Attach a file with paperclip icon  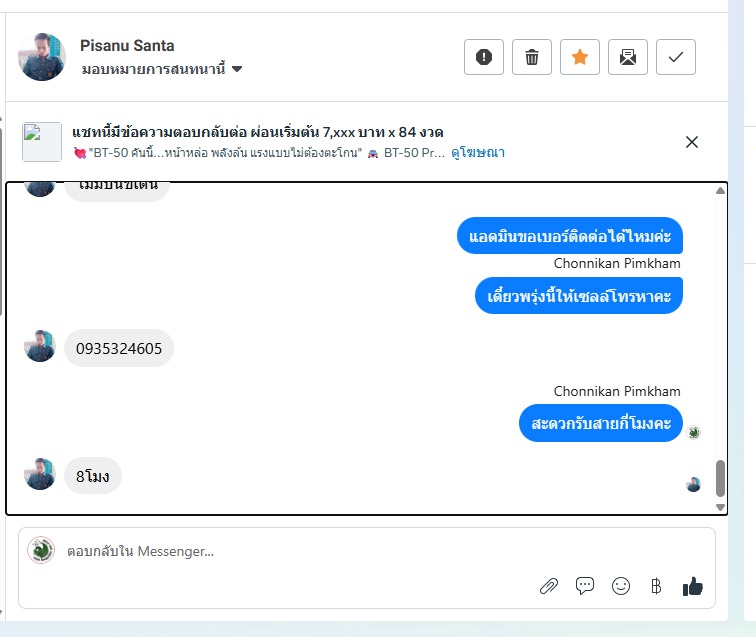tap(549, 586)
